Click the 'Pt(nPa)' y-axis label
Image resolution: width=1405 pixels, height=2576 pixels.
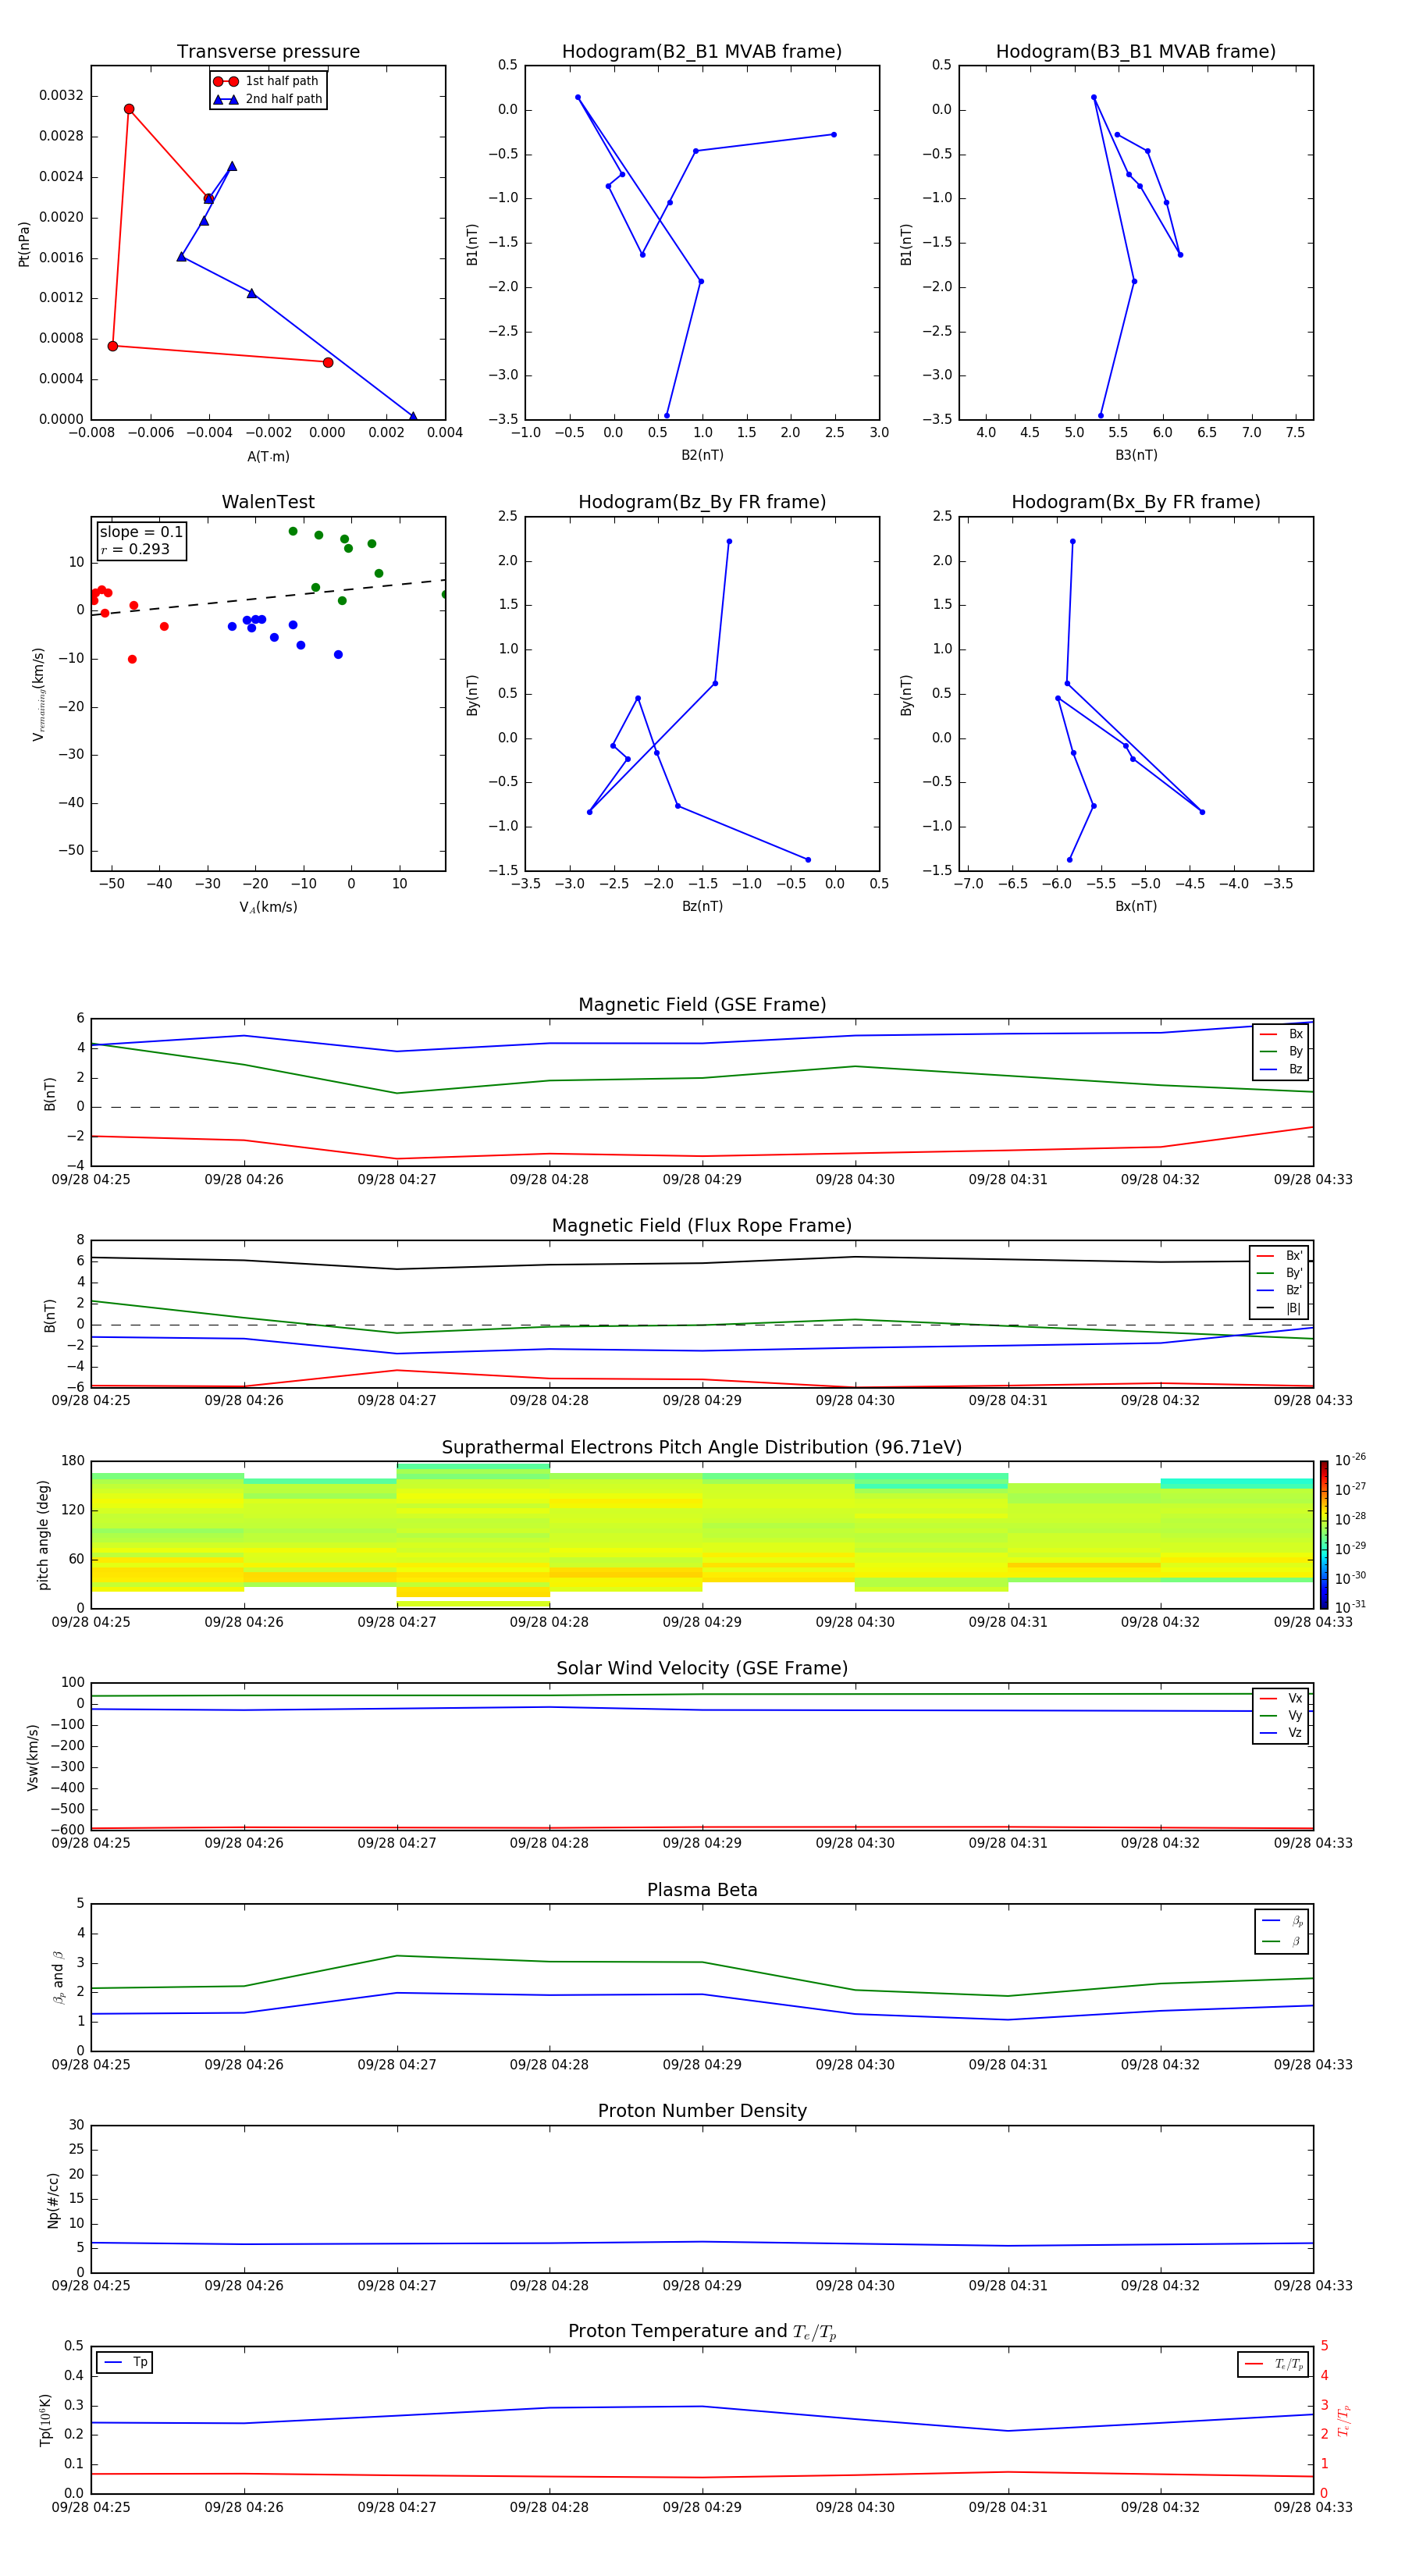click(x=24, y=243)
